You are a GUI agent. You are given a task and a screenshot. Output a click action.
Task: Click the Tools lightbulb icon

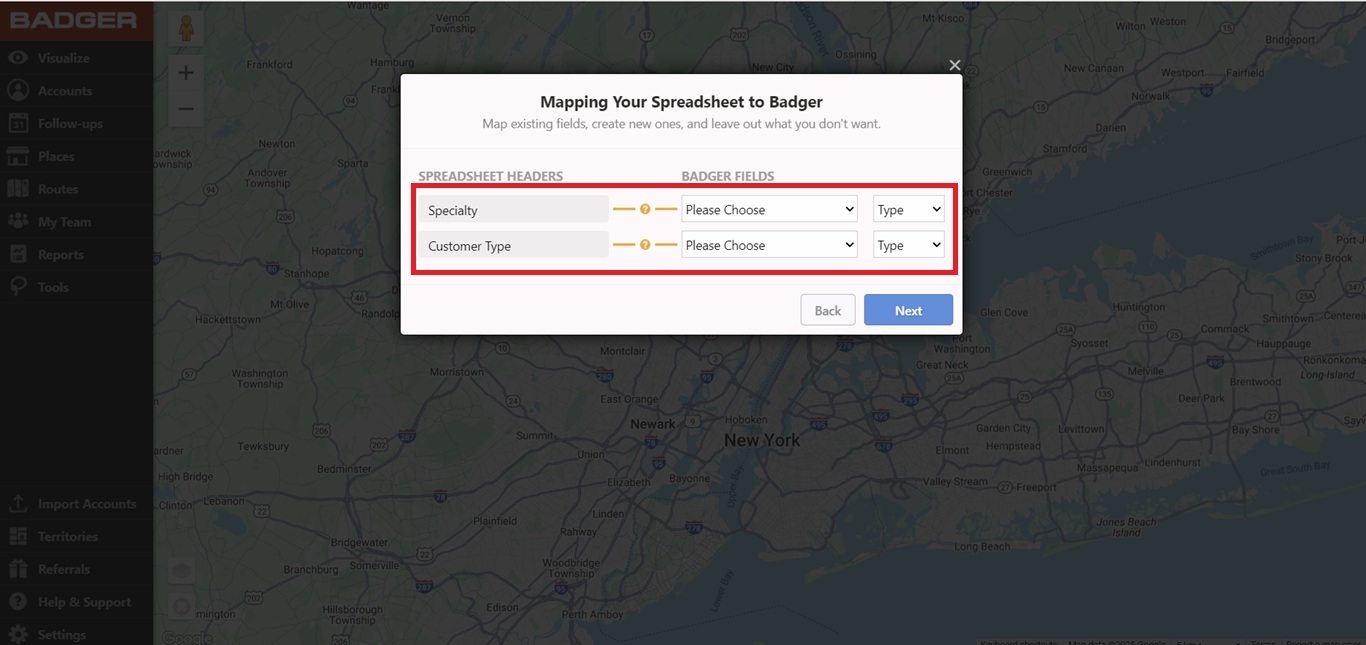coord(17,287)
